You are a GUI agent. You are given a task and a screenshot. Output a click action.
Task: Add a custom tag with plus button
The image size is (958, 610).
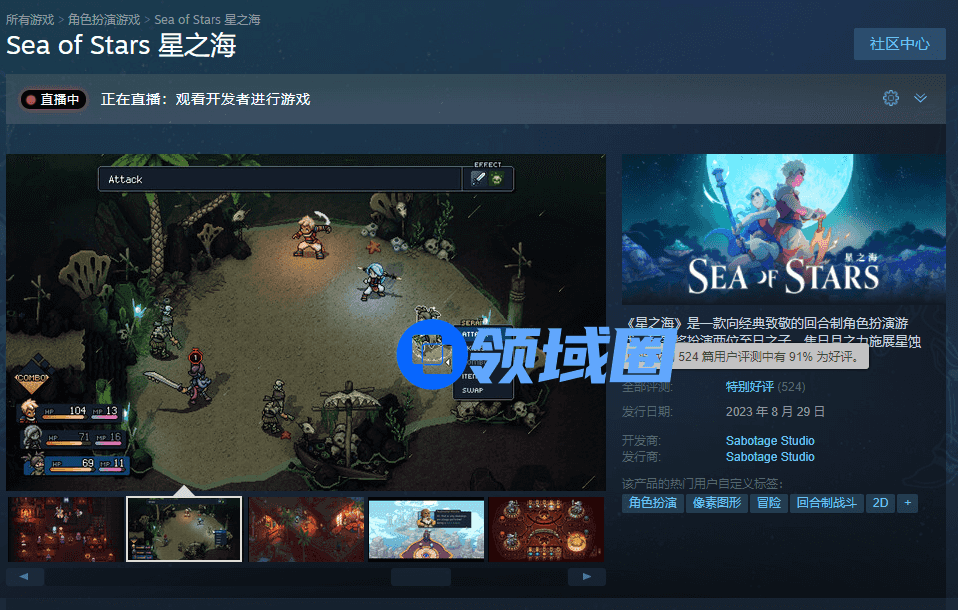[907, 503]
